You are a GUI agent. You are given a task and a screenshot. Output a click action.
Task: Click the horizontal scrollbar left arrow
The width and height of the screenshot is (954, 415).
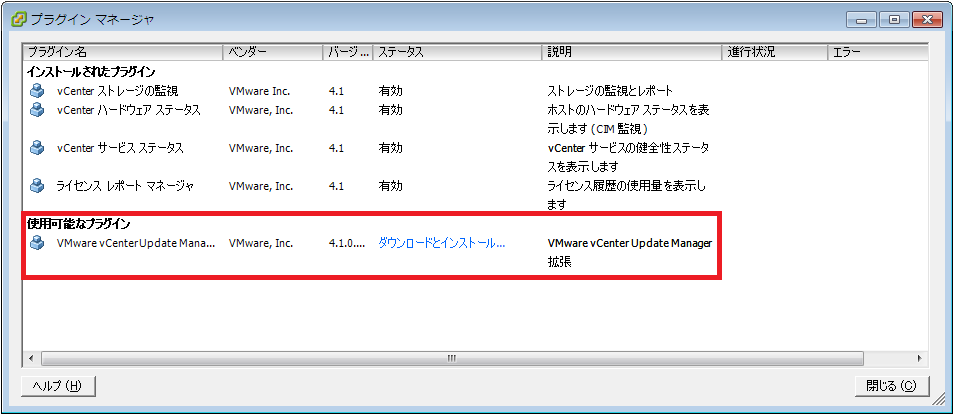pyautogui.click(x=32, y=358)
